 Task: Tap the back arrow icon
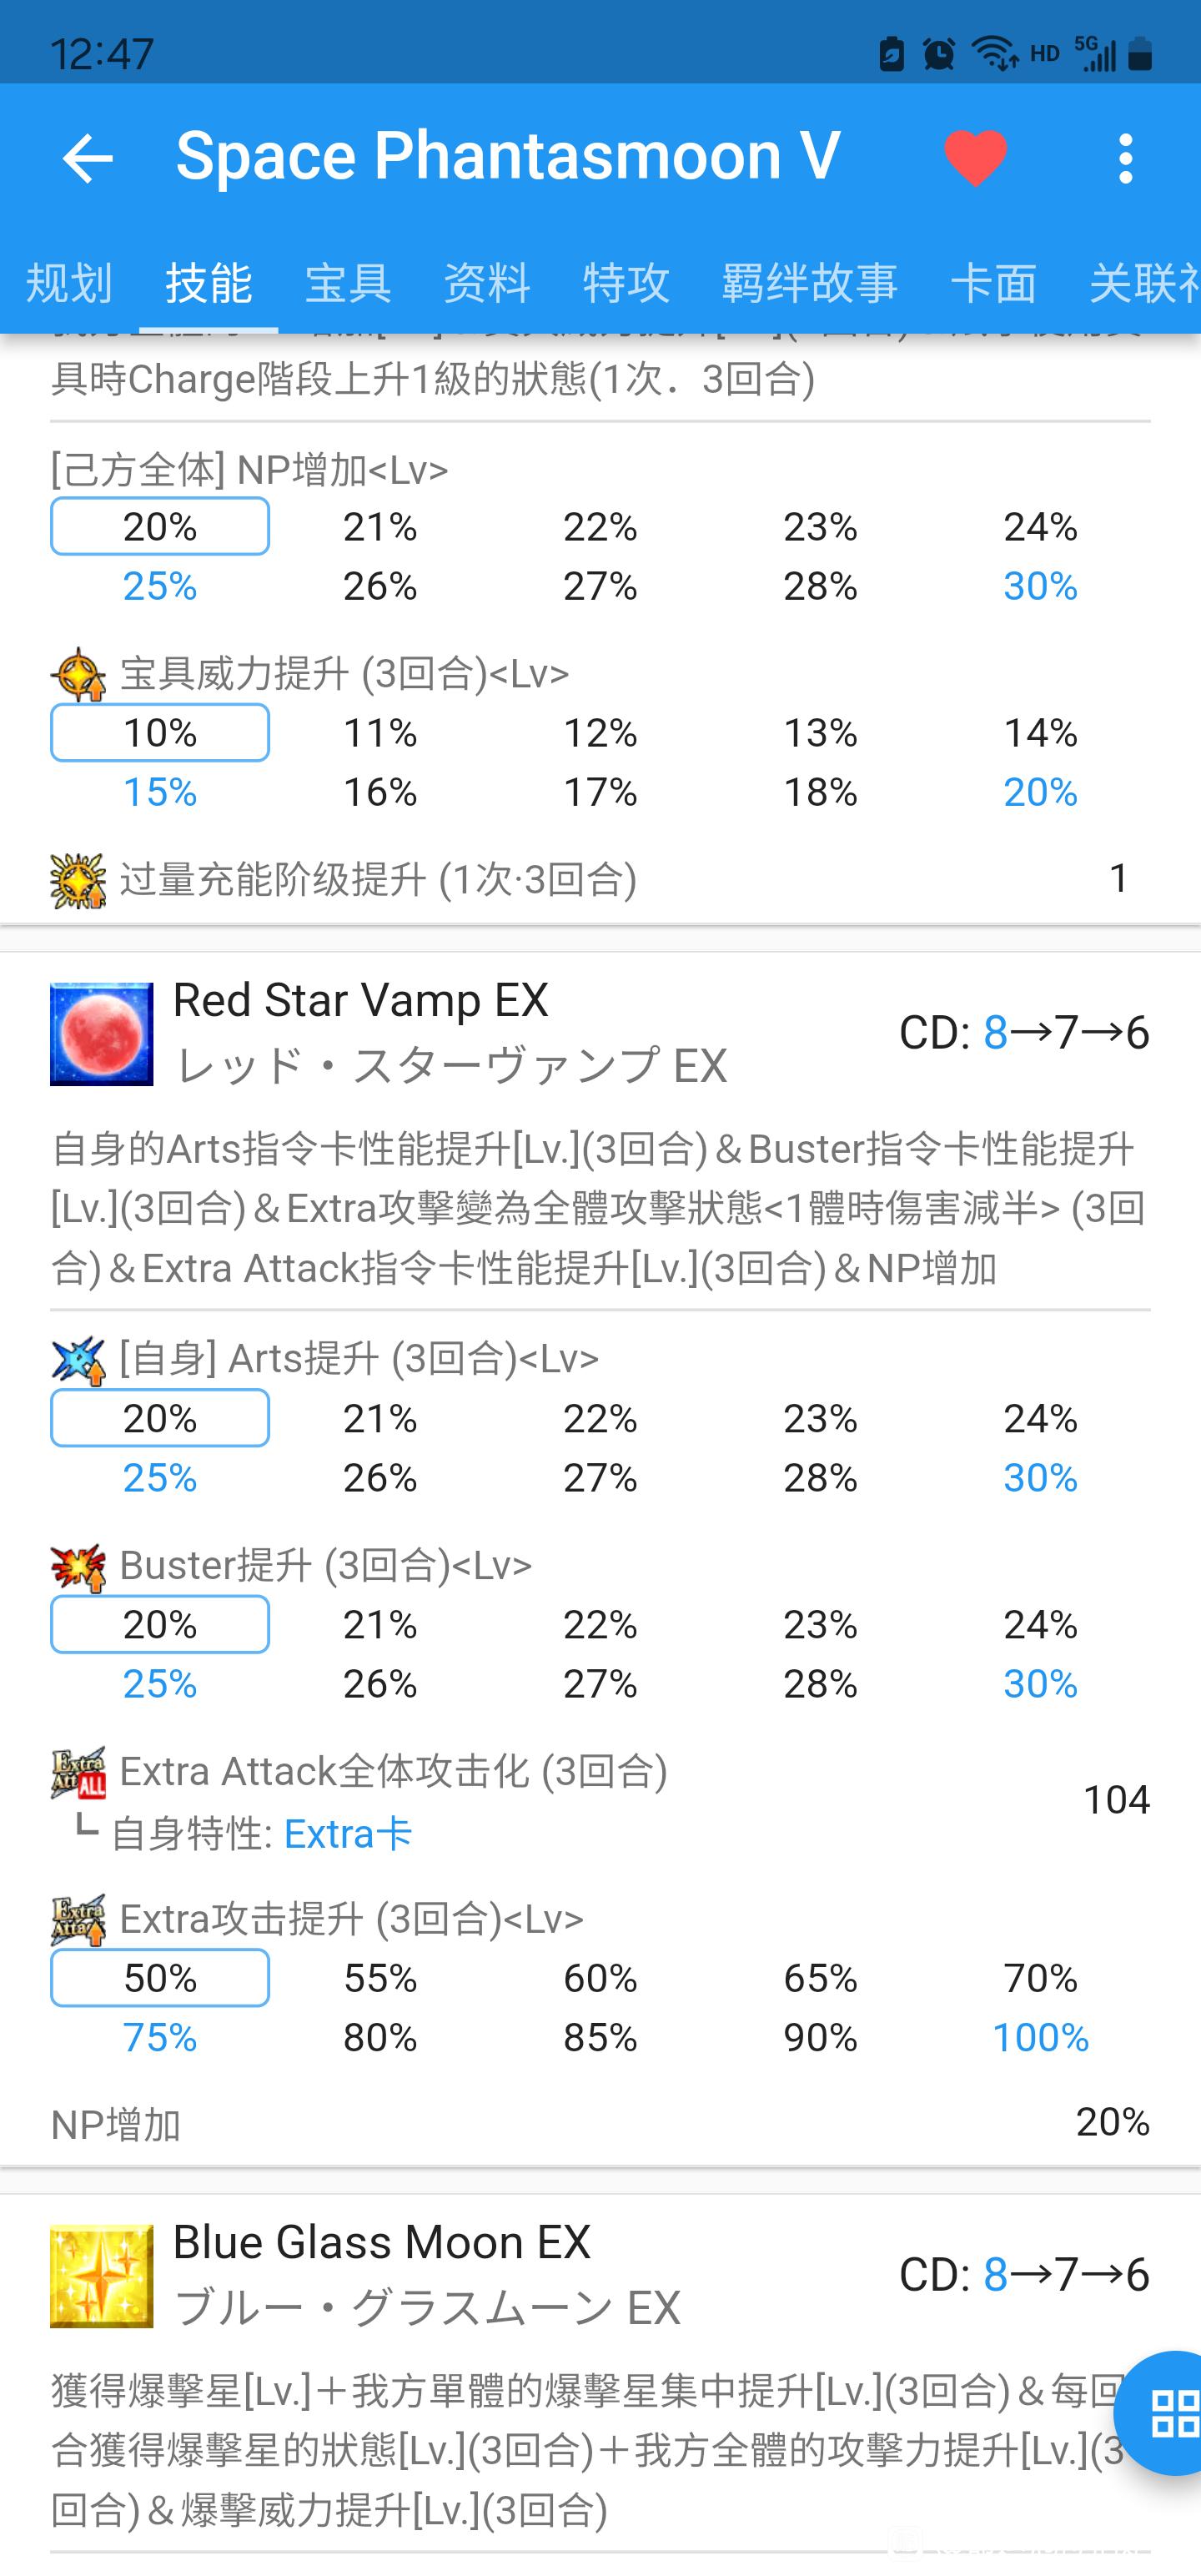point(87,158)
